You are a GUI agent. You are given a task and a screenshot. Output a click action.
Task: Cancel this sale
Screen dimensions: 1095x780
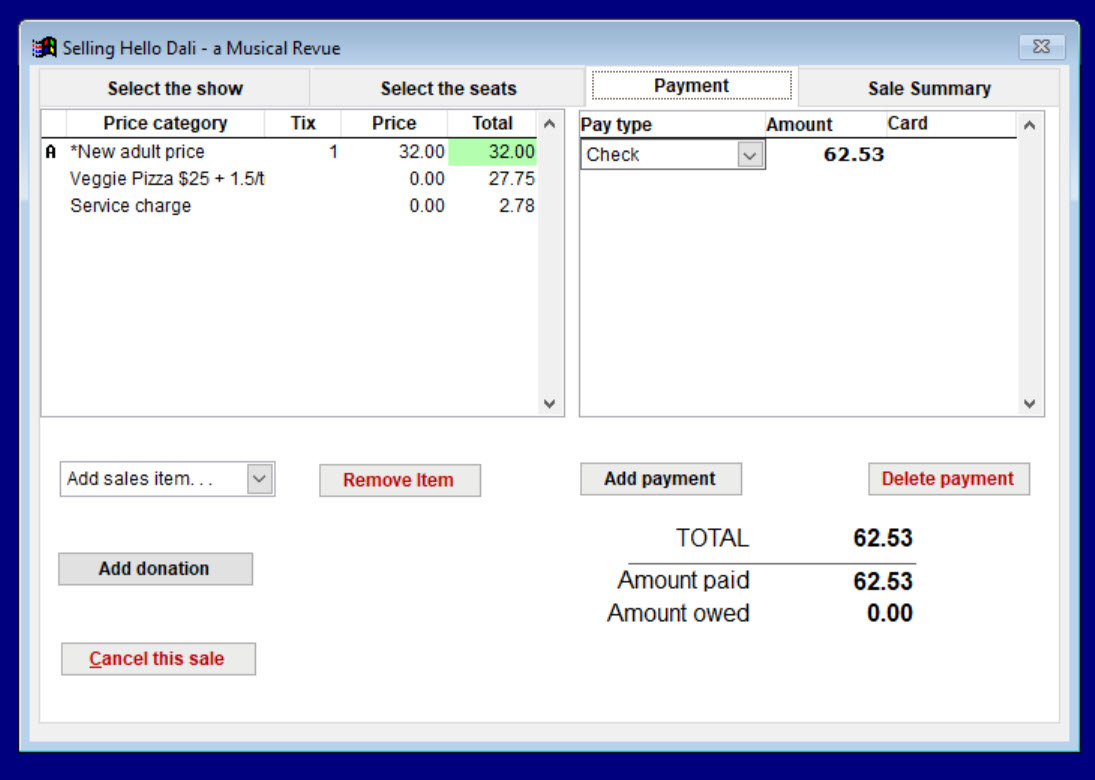point(158,658)
